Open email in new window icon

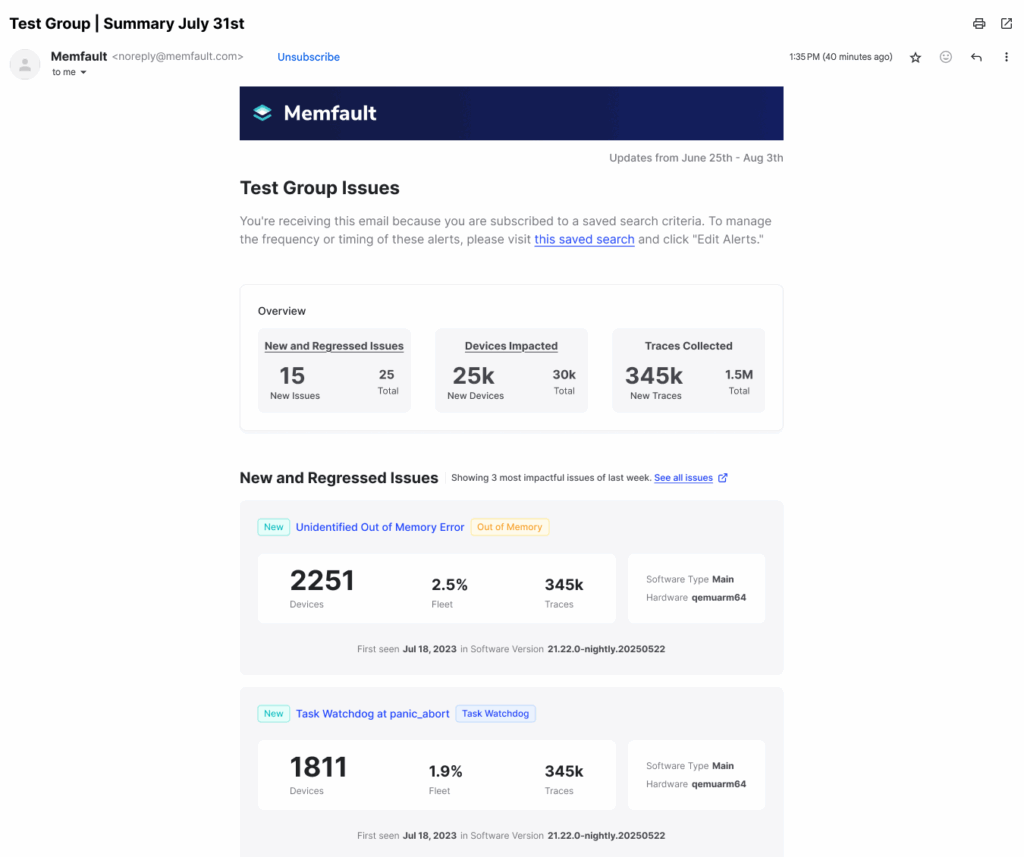[x=1006, y=24]
